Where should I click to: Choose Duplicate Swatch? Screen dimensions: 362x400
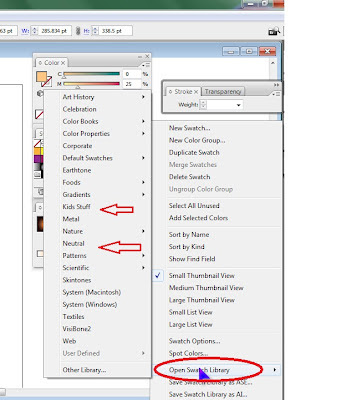tap(217, 153)
